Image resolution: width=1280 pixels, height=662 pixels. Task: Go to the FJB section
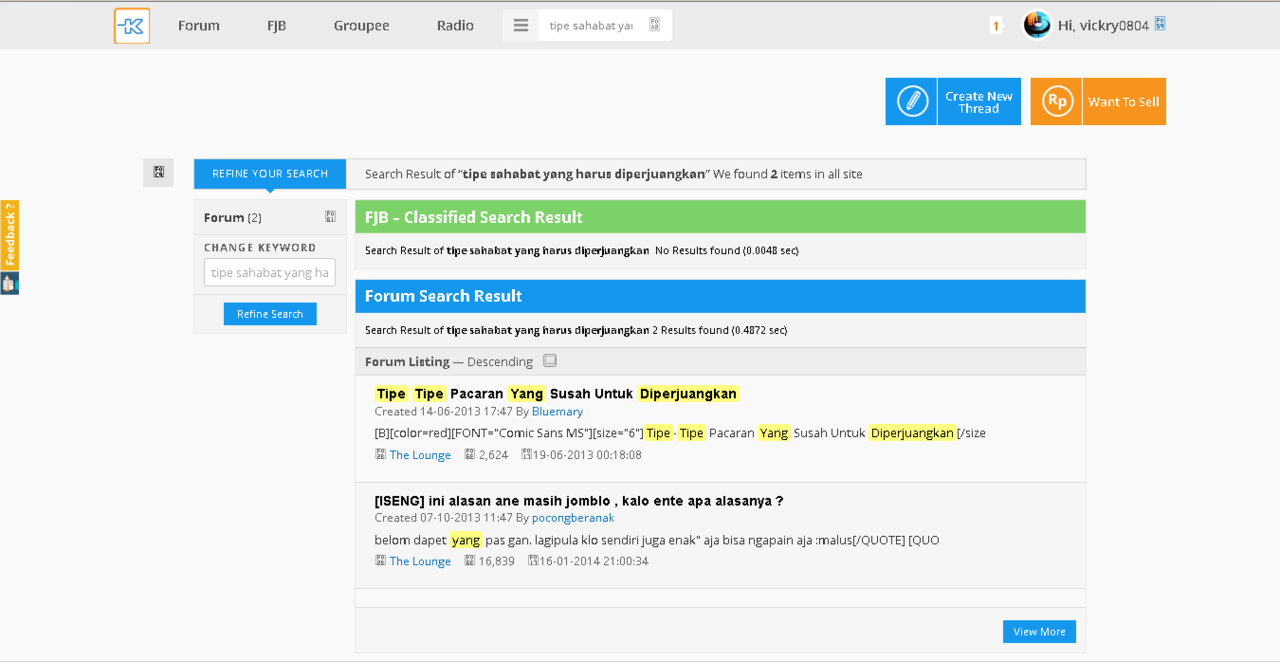coord(277,25)
